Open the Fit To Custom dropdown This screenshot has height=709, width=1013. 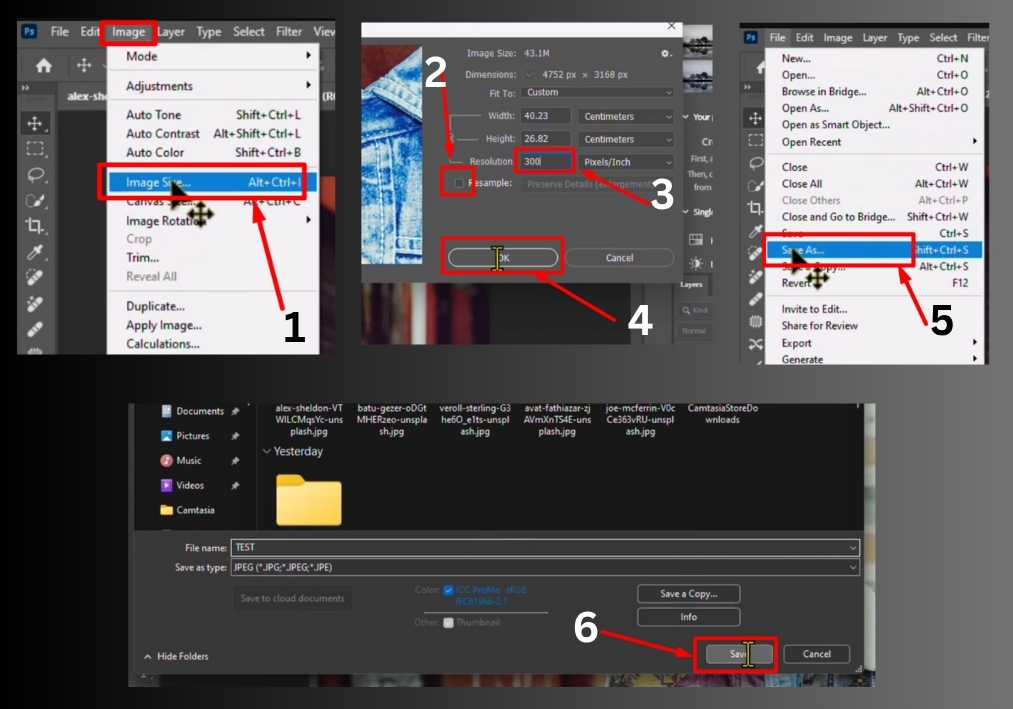(x=598, y=92)
